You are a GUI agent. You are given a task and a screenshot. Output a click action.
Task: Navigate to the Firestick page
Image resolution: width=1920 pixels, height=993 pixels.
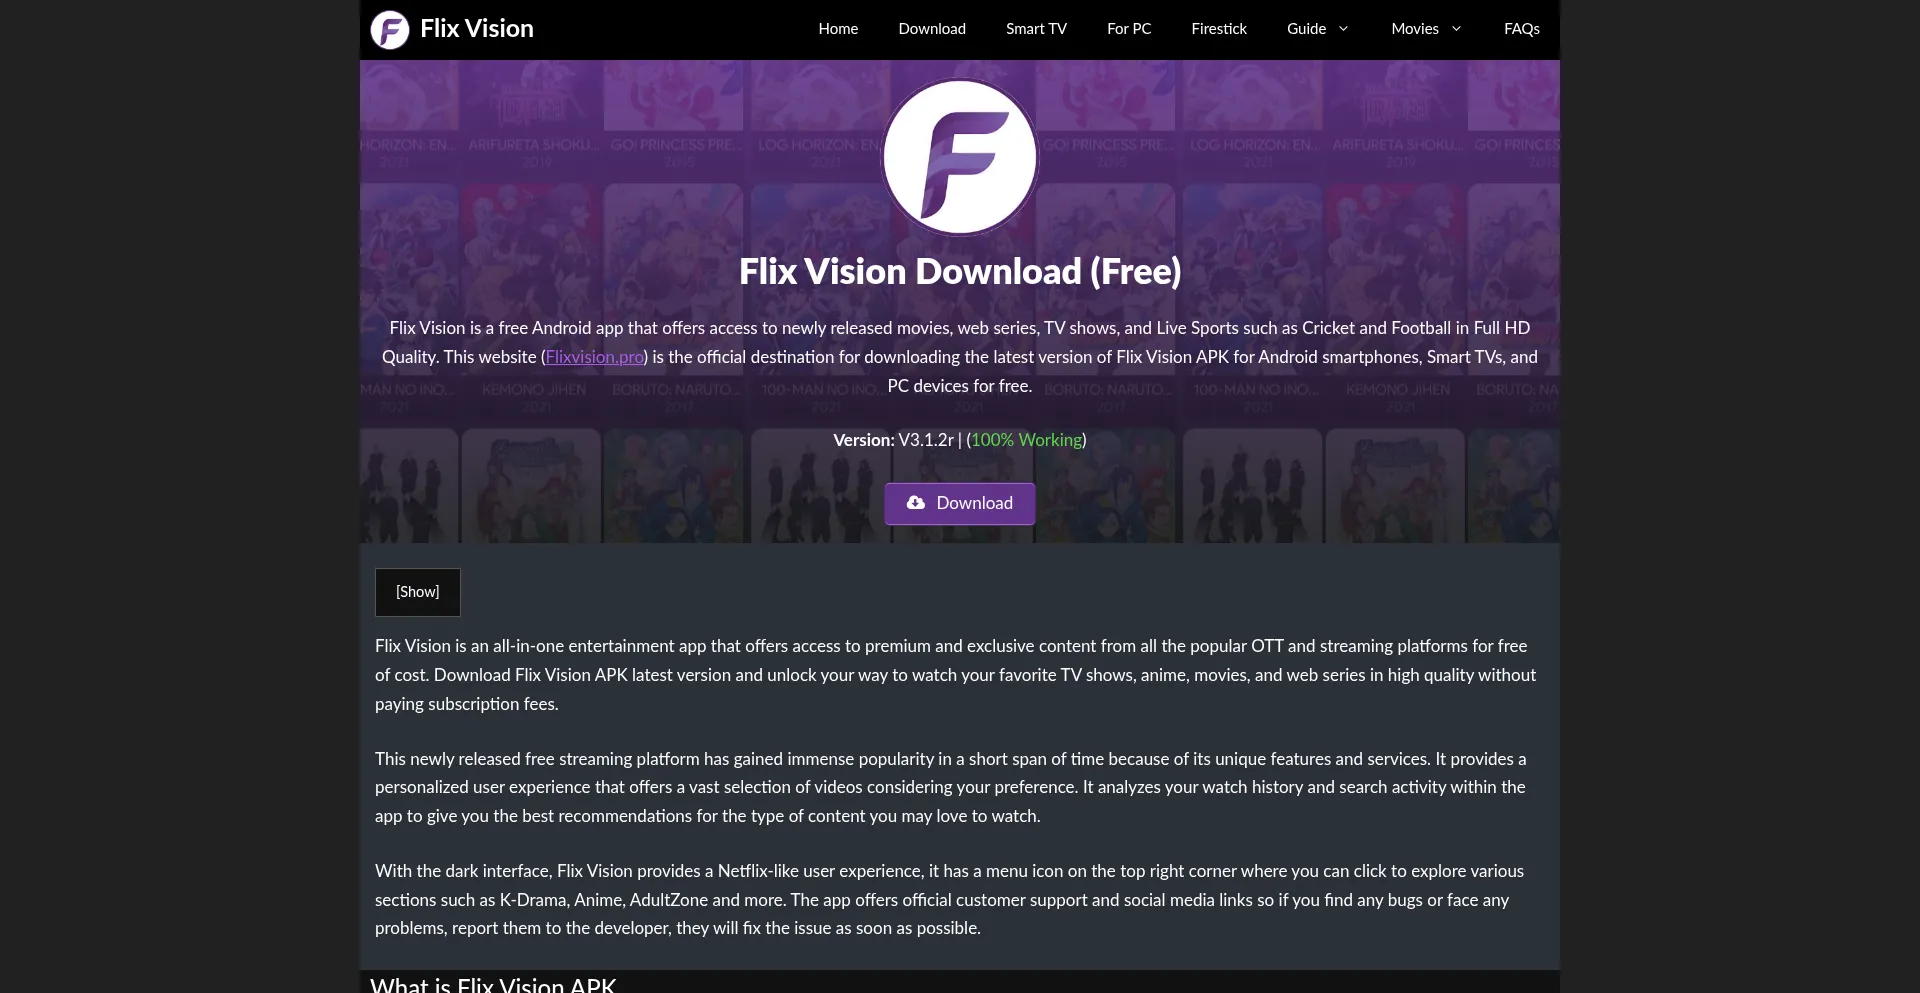point(1219,29)
